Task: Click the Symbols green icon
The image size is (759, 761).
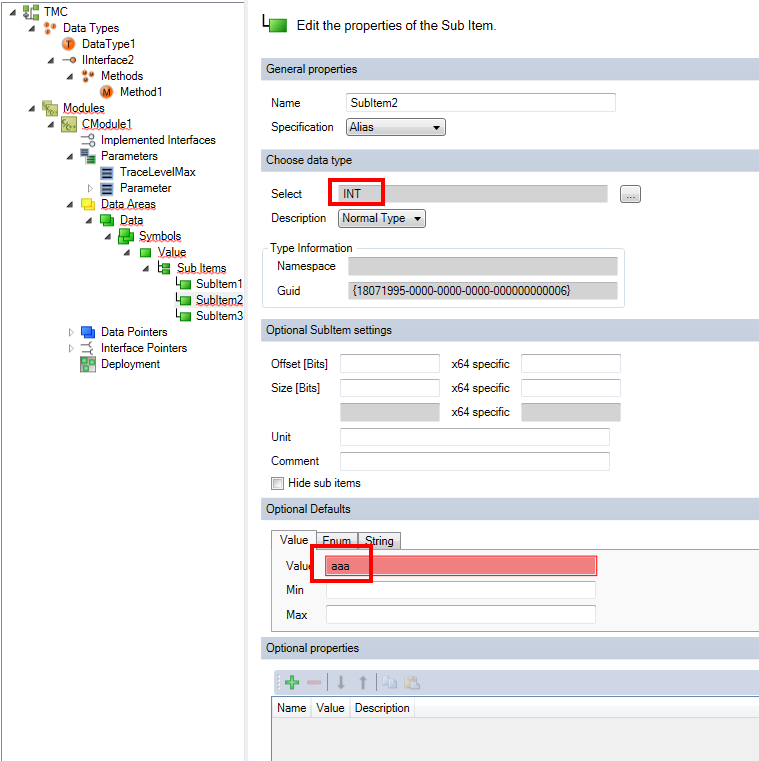Action: 126,236
